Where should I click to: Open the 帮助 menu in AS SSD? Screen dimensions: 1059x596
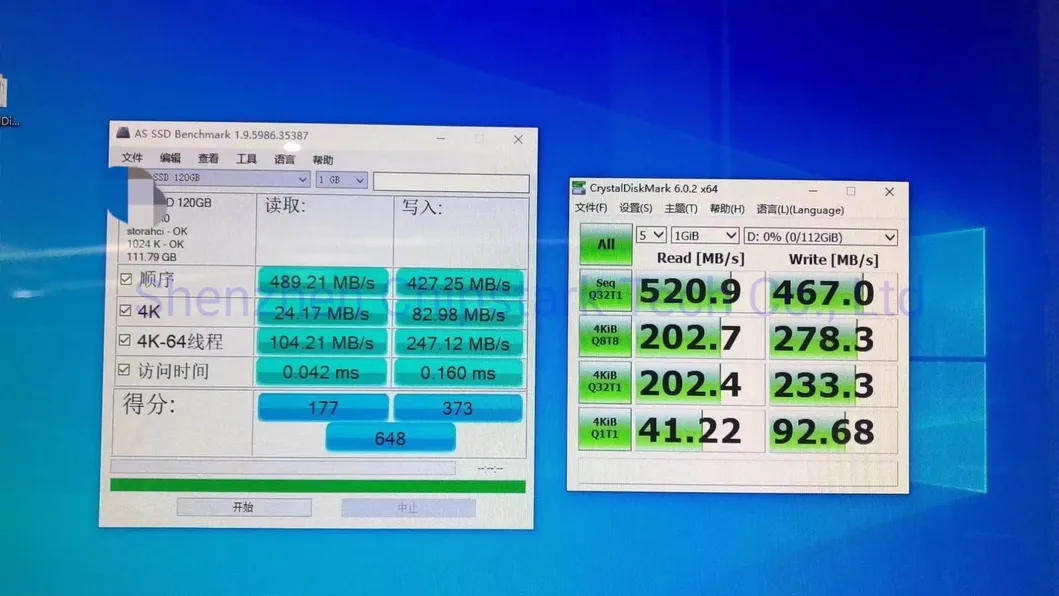point(323,161)
